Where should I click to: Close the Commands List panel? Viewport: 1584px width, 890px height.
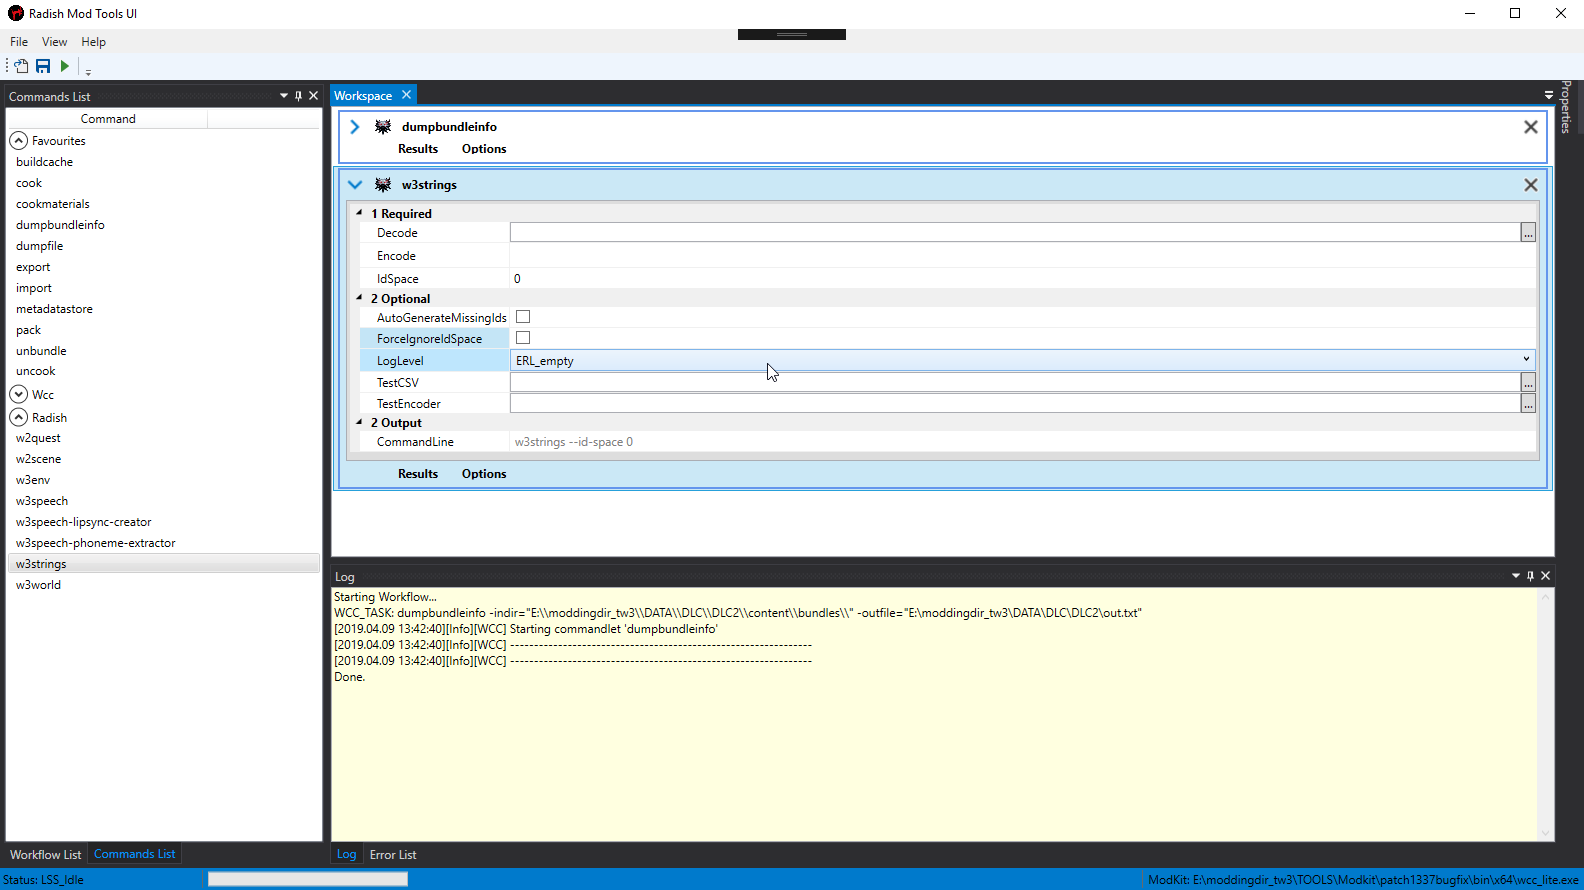click(313, 96)
